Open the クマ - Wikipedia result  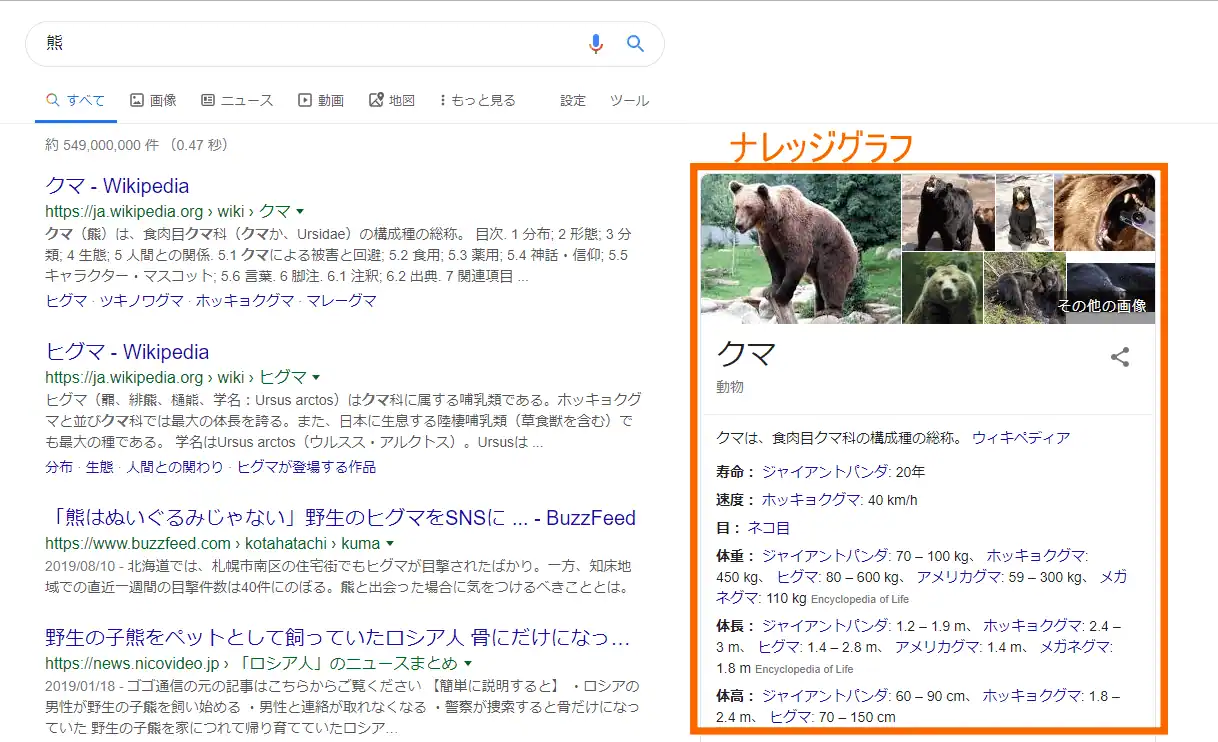click(117, 186)
